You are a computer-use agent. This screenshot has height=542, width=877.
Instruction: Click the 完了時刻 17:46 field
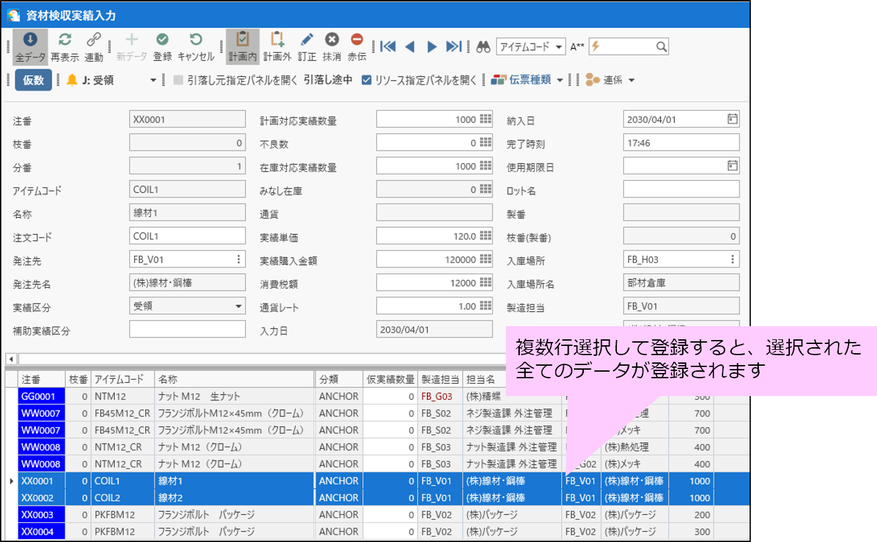(681, 143)
